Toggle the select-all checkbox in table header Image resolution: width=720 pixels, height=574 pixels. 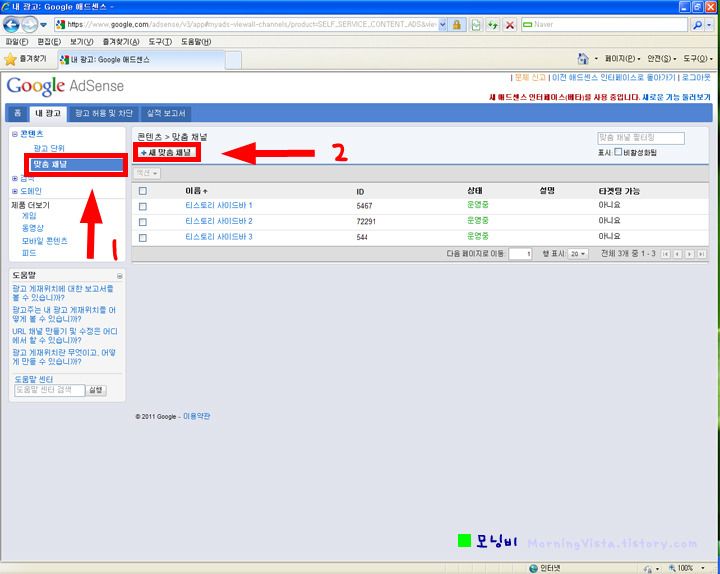(x=143, y=191)
